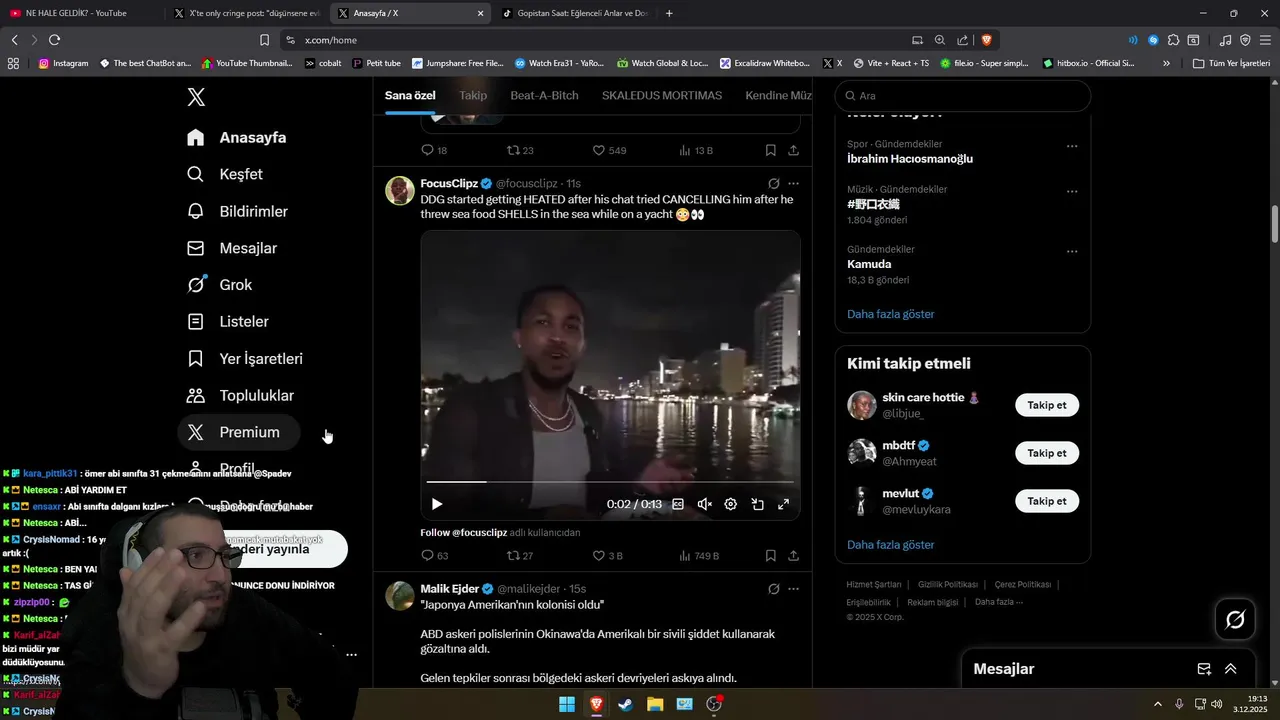Viewport: 1280px width, 720px height.
Task: Go to Anasayfa in the sidebar
Action: [x=237, y=138]
